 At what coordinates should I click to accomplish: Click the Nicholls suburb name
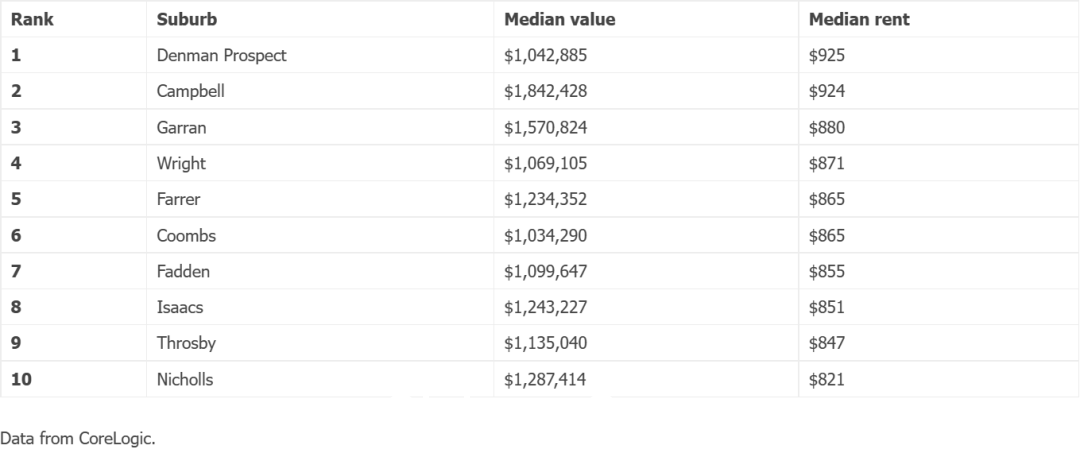click(185, 379)
